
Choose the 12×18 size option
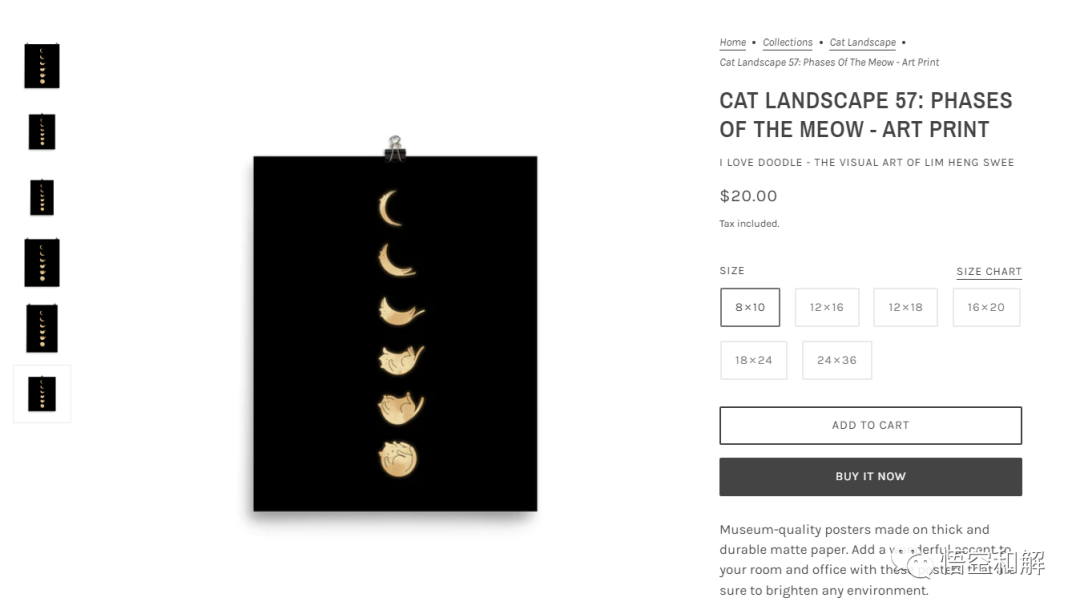coord(905,307)
